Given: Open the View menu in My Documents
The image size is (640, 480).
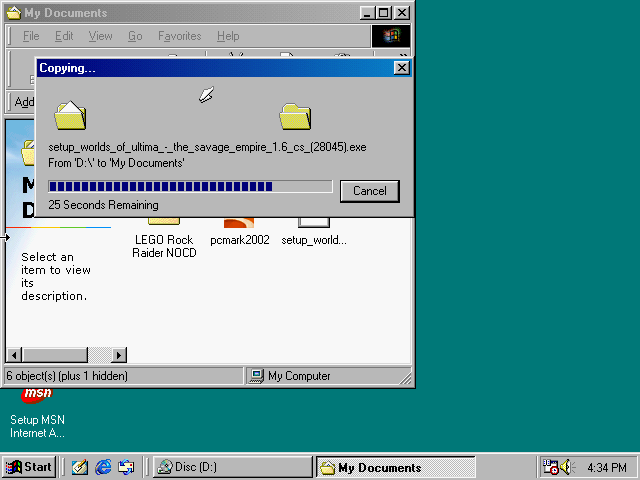Looking at the screenshot, I should (x=100, y=36).
